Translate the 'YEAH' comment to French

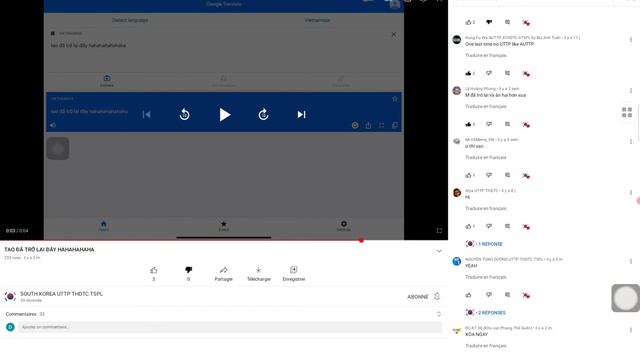[x=486, y=277]
